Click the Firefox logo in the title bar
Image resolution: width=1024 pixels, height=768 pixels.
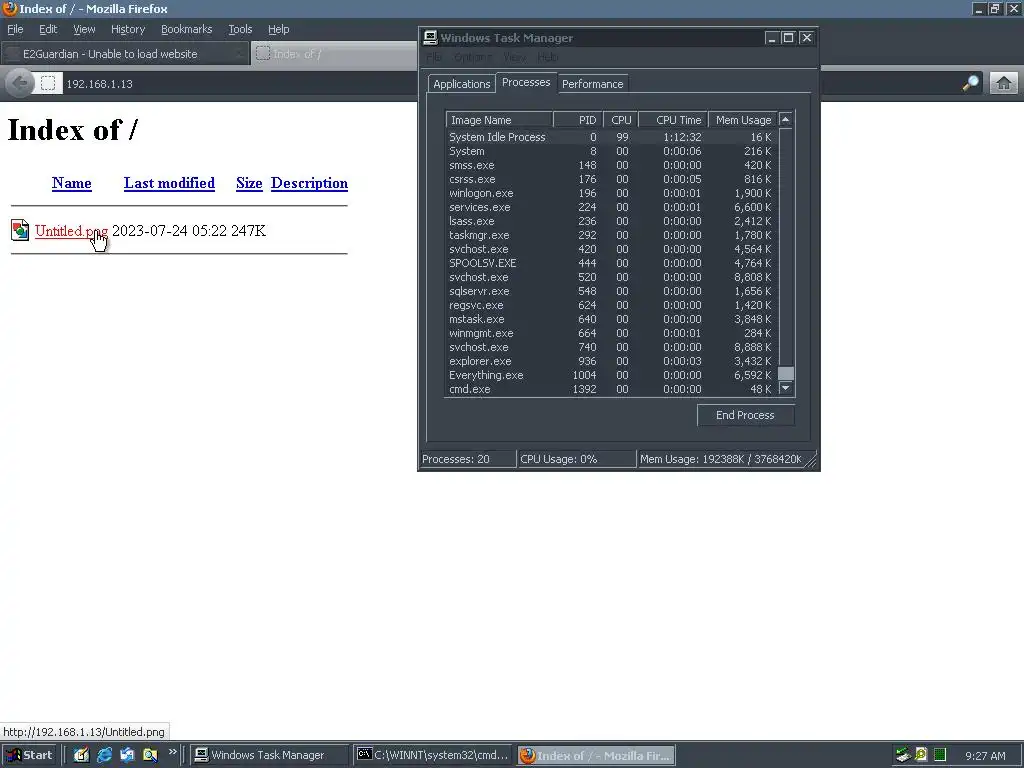[9, 8]
